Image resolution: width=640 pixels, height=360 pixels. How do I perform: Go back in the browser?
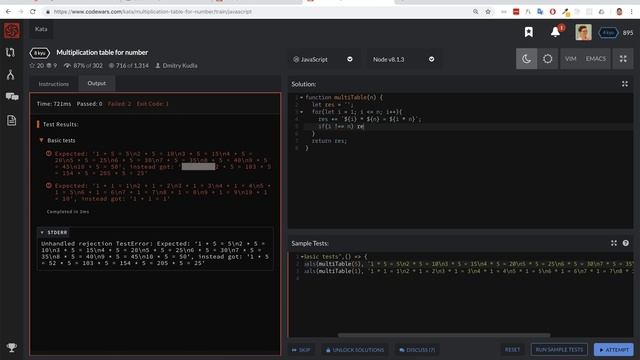tap(8, 12)
